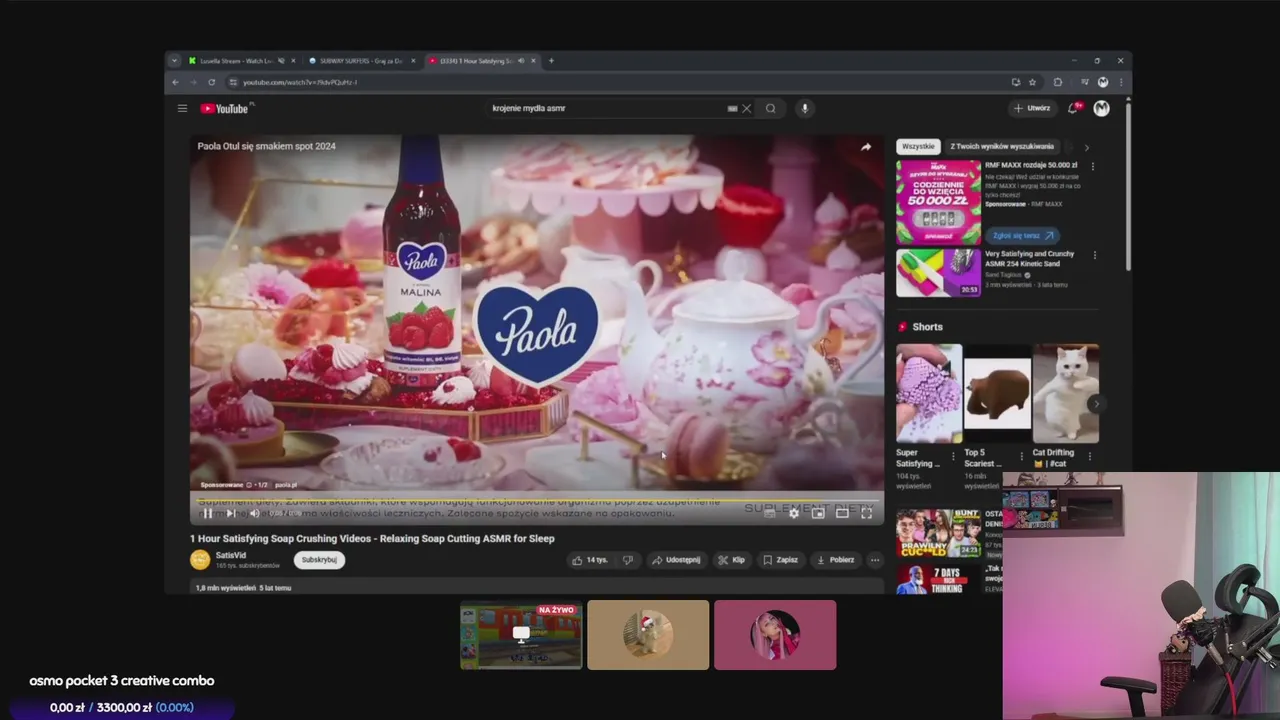Select the Z Twoich wyników wyszukiwania chip
Screen dimensions: 1280x720
click(1002, 147)
